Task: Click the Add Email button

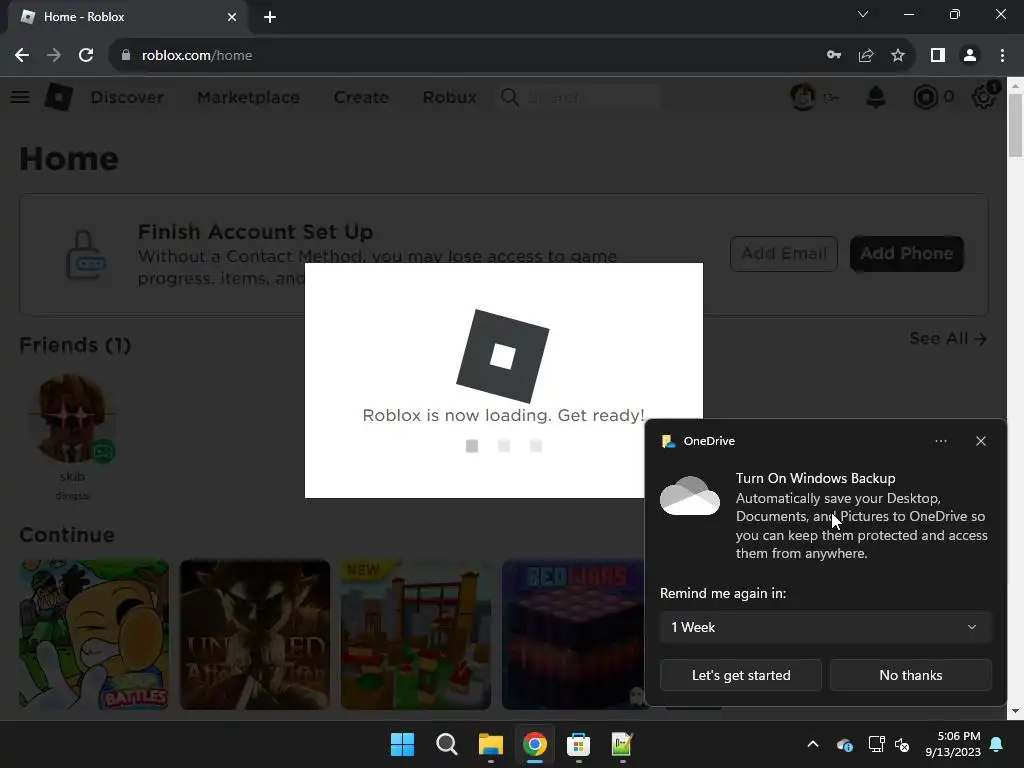Action: [x=784, y=253]
